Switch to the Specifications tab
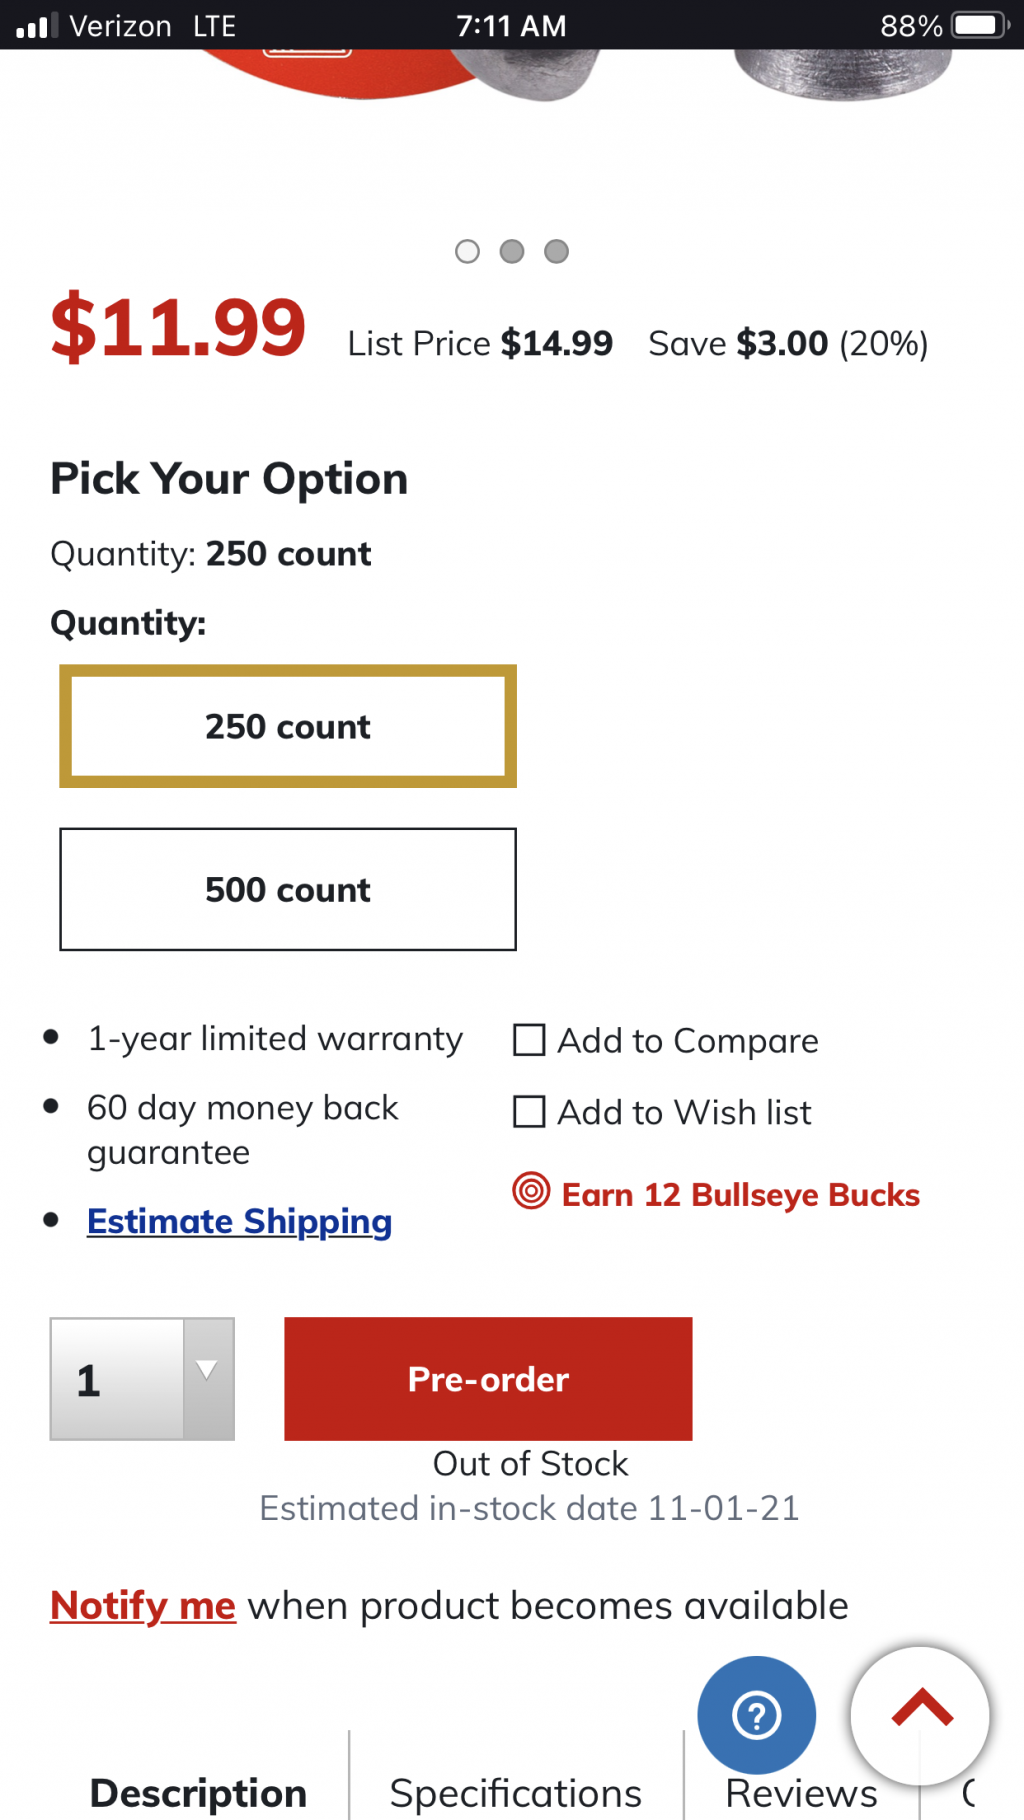This screenshot has width=1024, height=1820. click(515, 1793)
